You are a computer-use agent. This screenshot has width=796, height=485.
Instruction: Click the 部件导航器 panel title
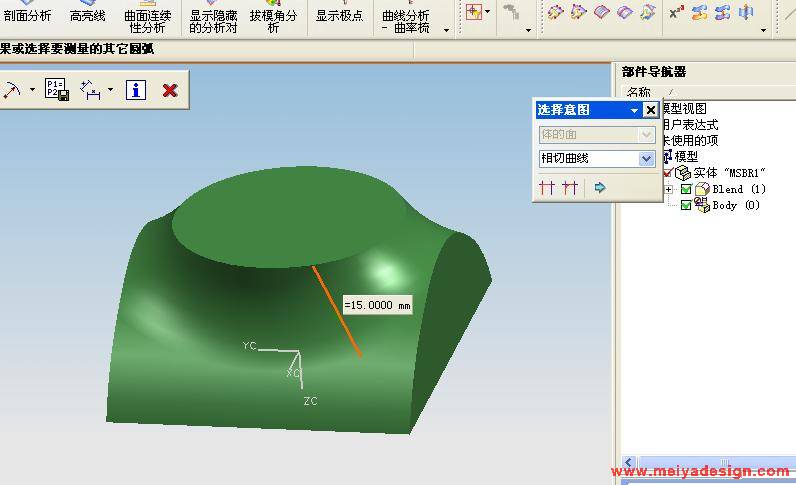[x=654, y=72]
